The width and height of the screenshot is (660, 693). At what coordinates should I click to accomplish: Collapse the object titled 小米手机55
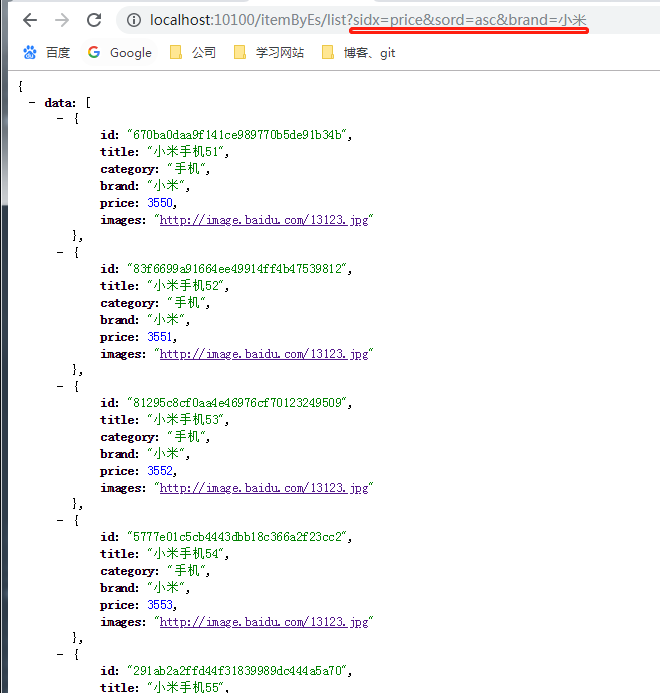click(x=60, y=655)
